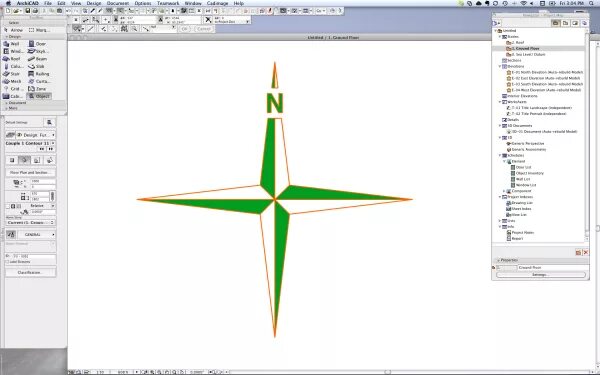Choose the Window tool
Screen dimensions: 600x375
coord(13,51)
